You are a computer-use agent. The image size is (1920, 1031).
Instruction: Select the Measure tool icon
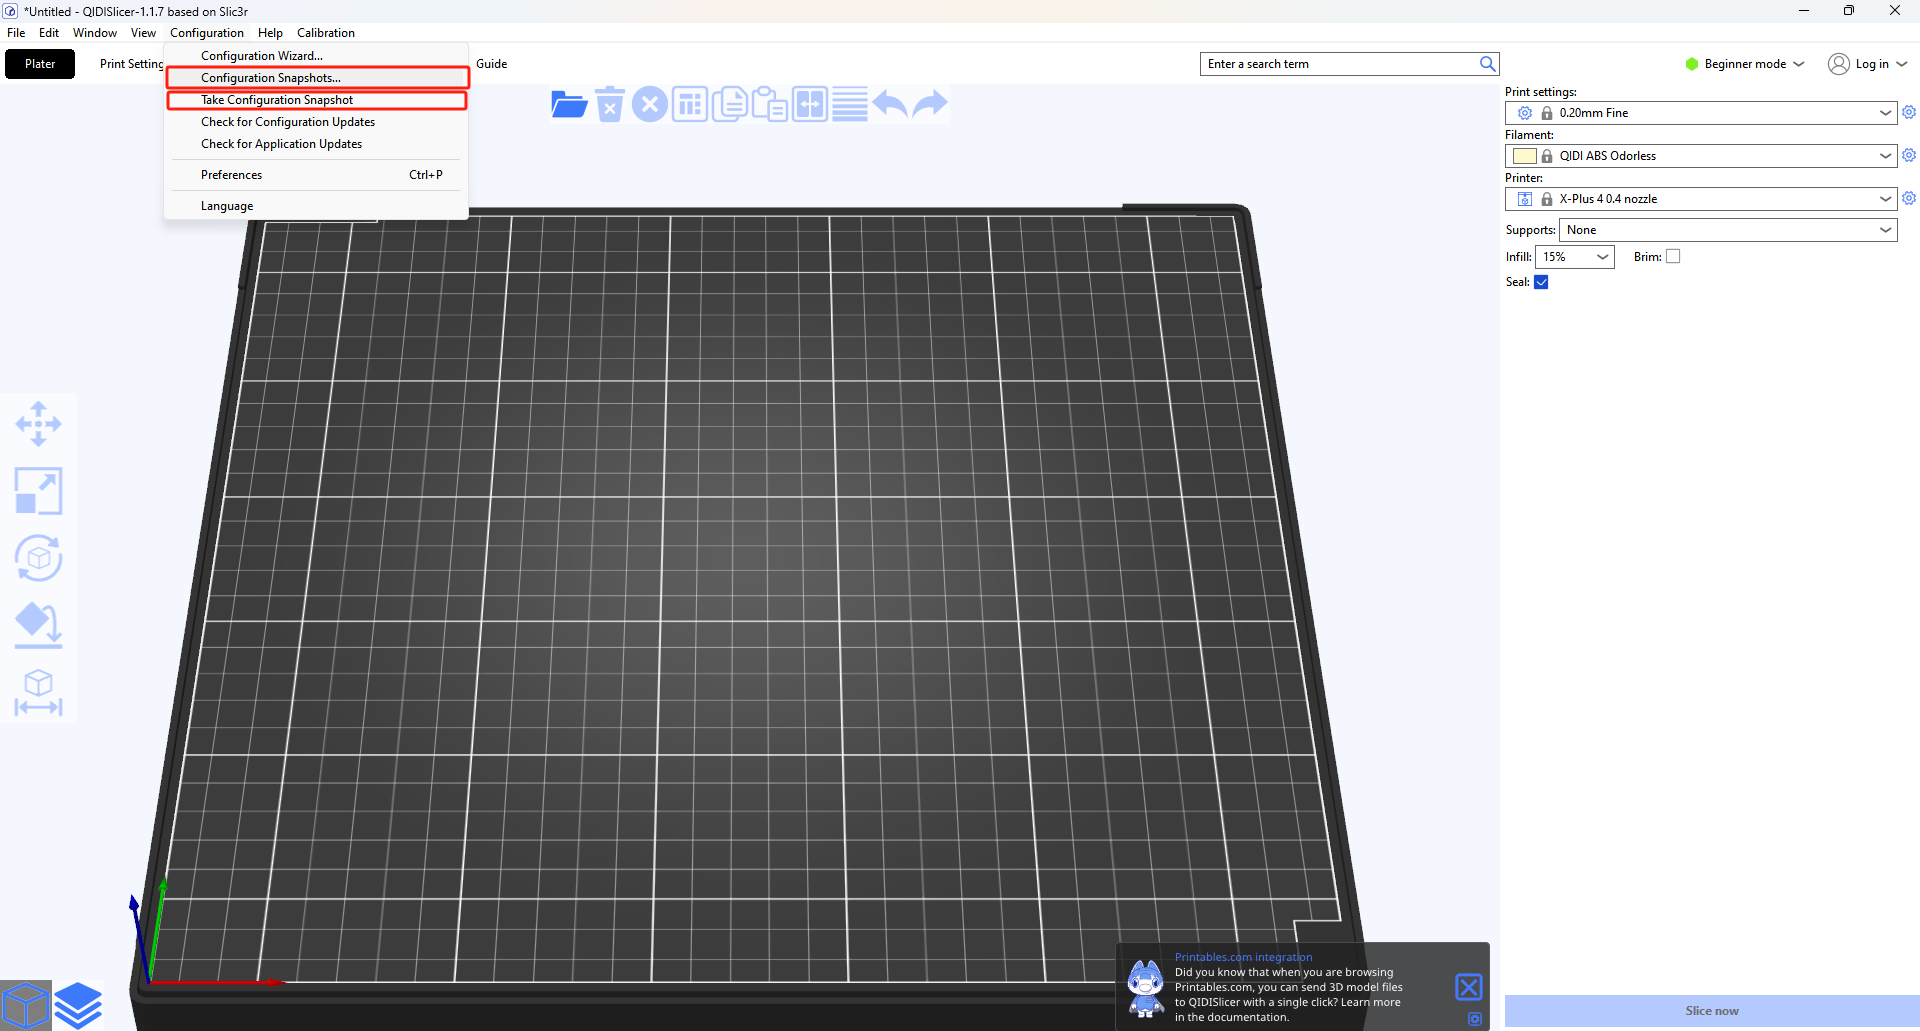point(38,692)
